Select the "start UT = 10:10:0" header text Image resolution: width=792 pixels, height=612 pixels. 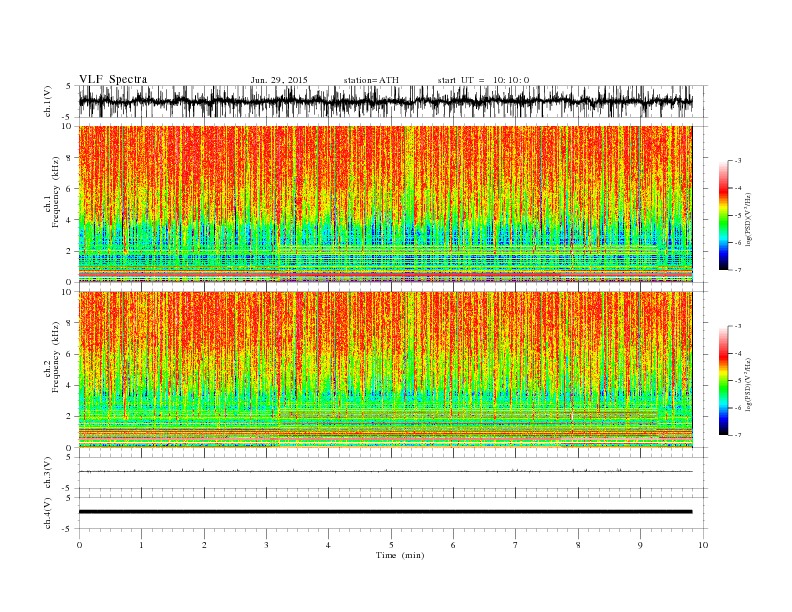click(x=483, y=80)
